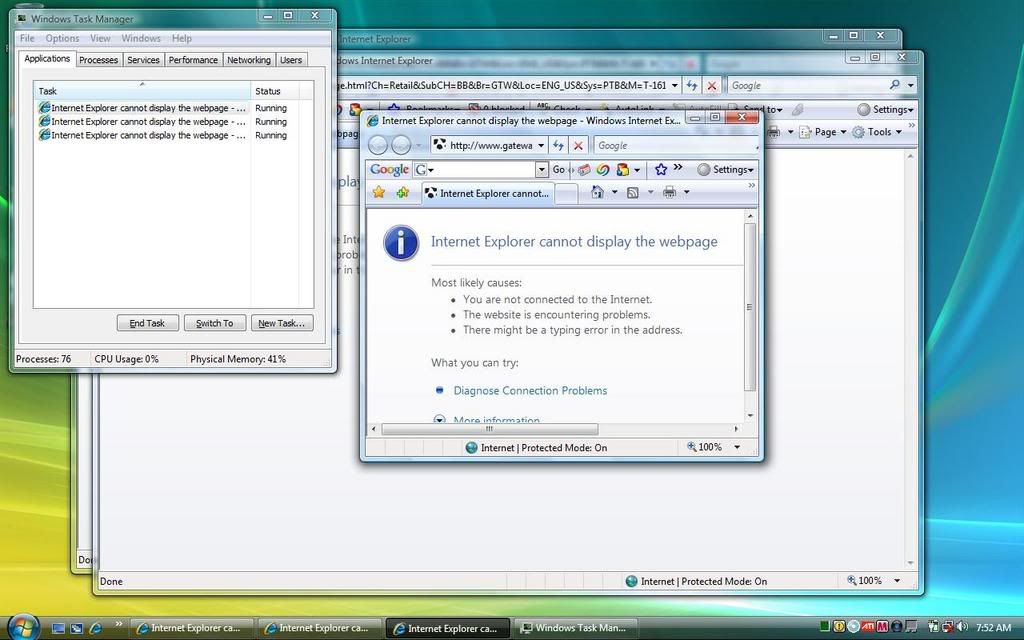The height and width of the screenshot is (640, 1024).
Task: Expand the Home button dropdown in front window
Action: [x=615, y=192]
